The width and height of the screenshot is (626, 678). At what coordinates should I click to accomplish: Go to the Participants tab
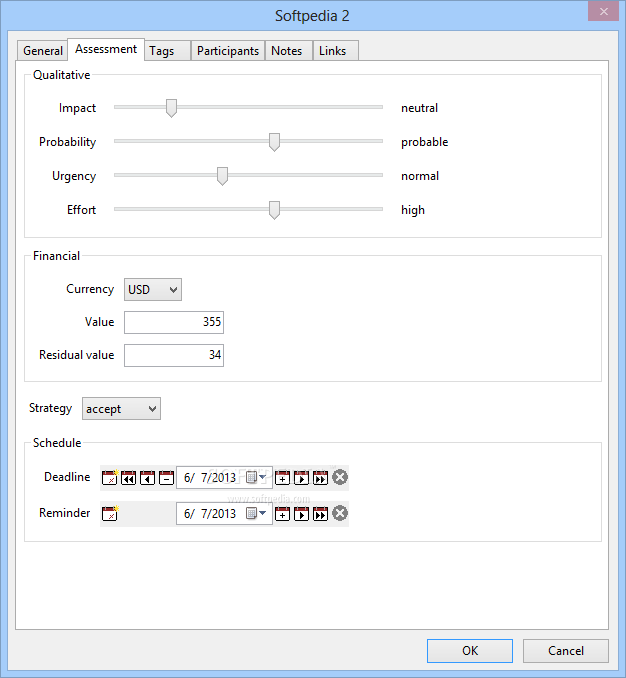click(228, 51)
